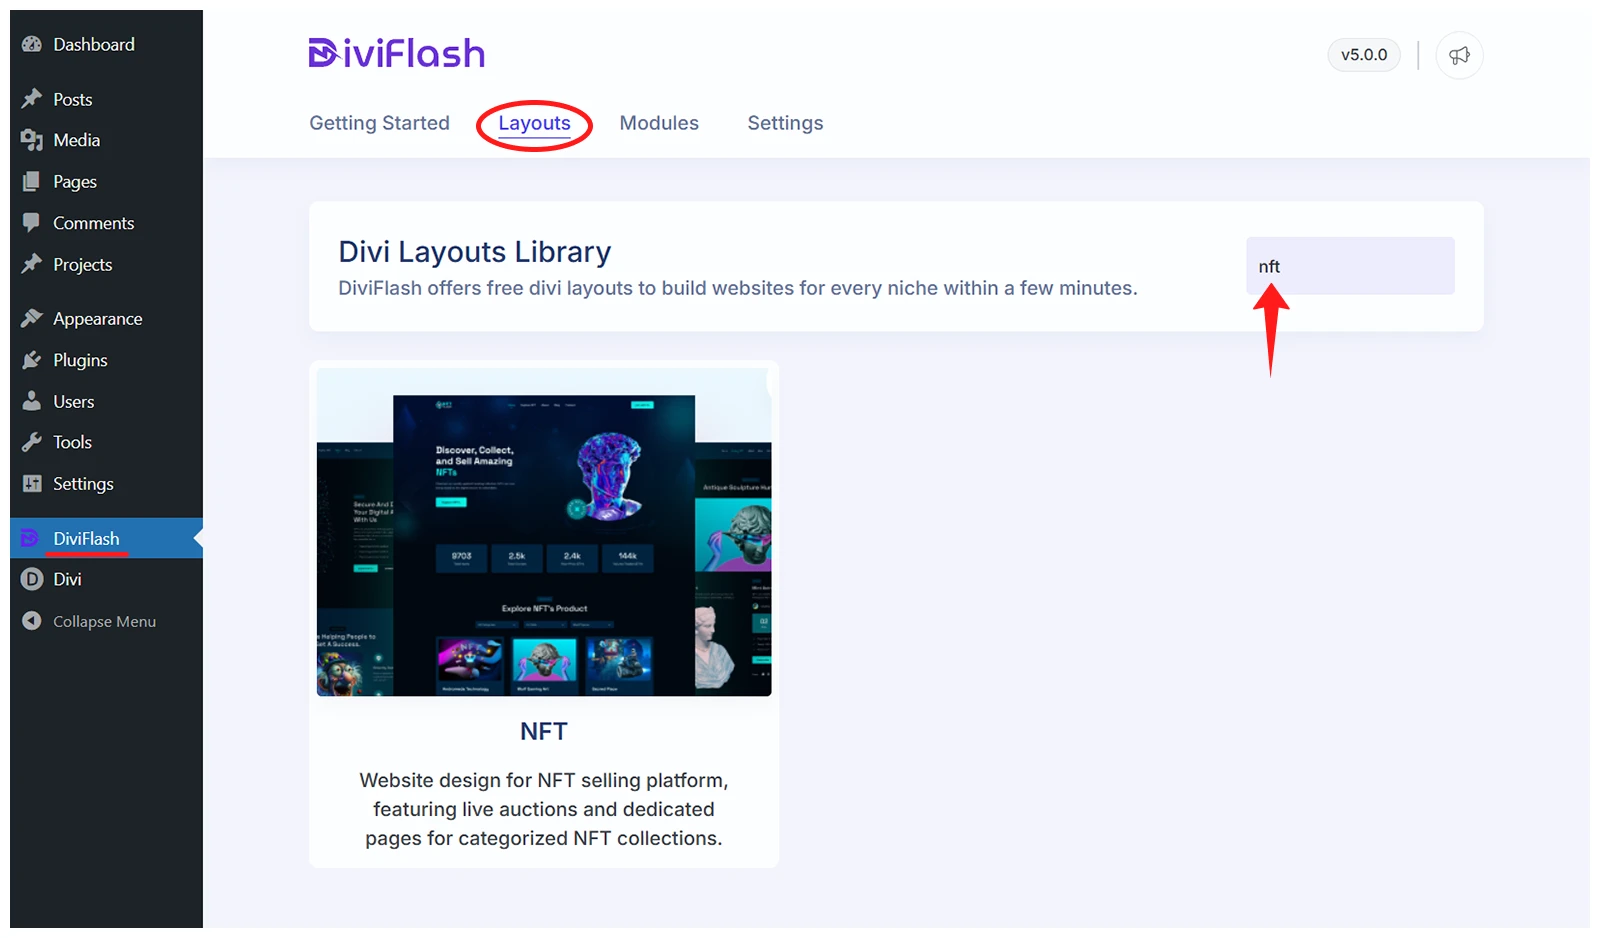
Task: Click the Comments speech bubble icon
Action: point(32,222)
